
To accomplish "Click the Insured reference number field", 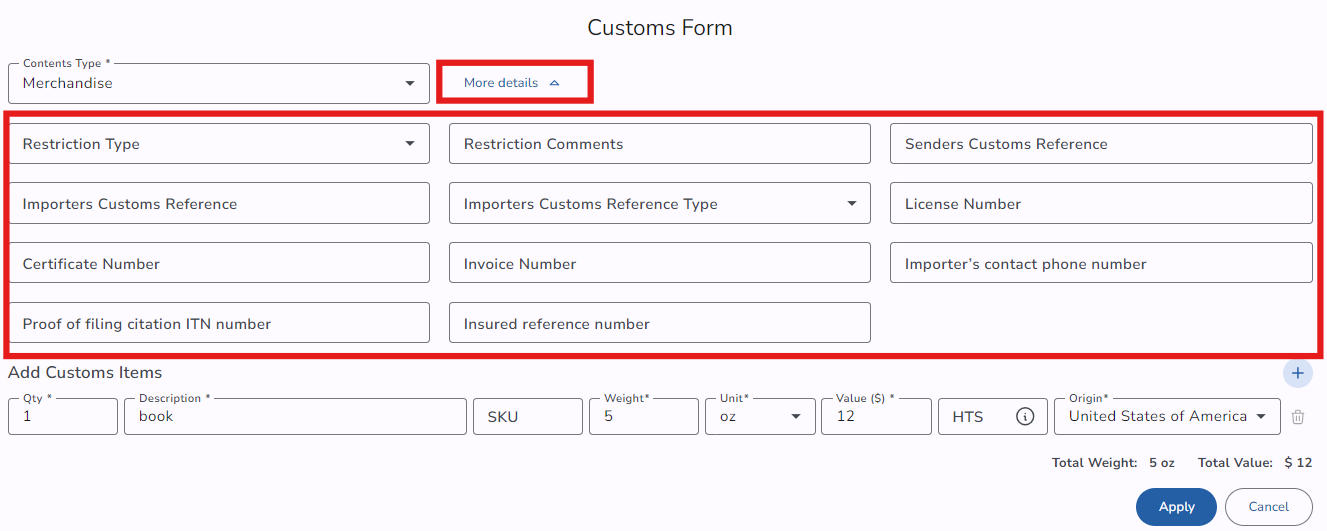I will point(659,324).
